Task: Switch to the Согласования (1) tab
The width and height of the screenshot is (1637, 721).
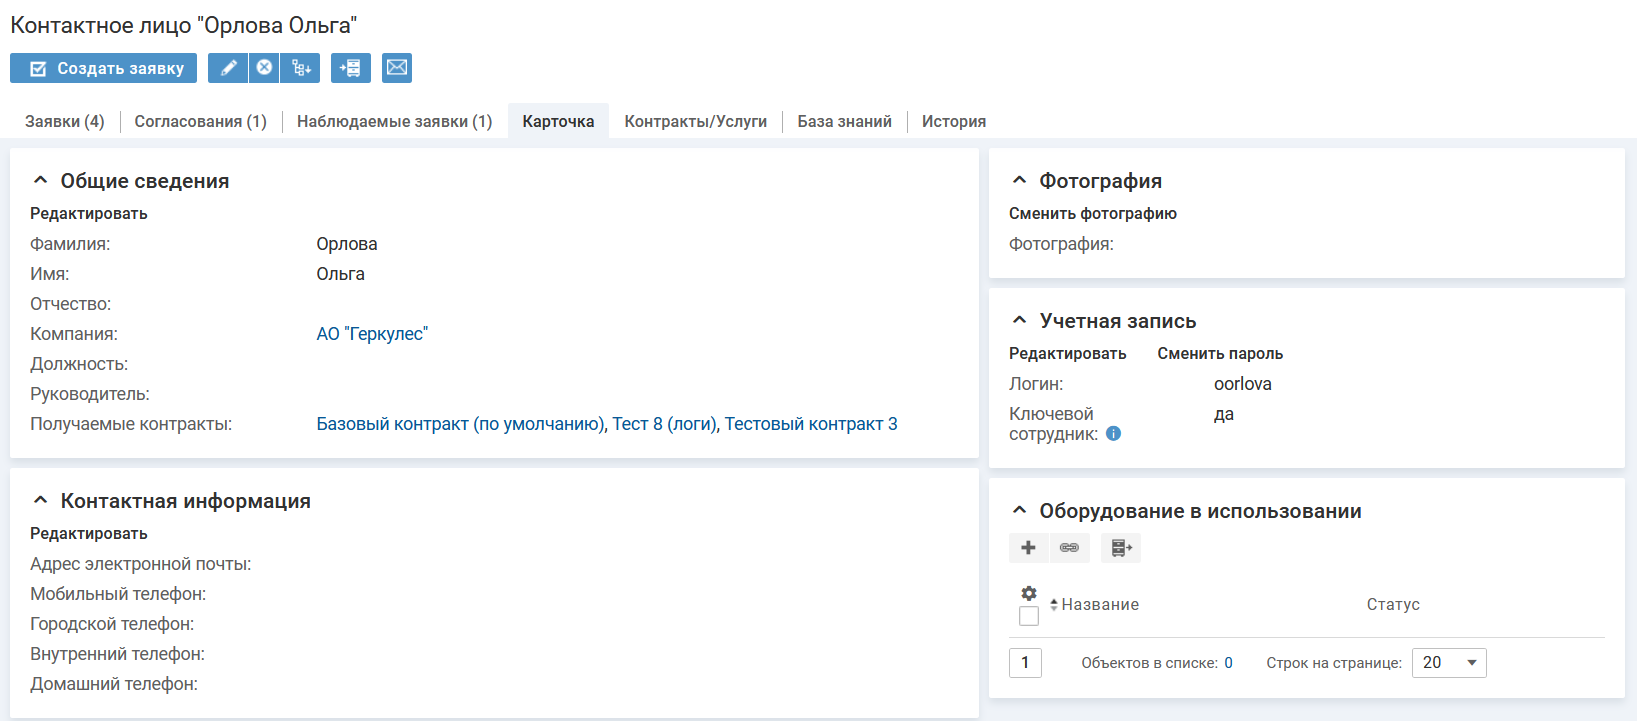Action: (201, 121)
